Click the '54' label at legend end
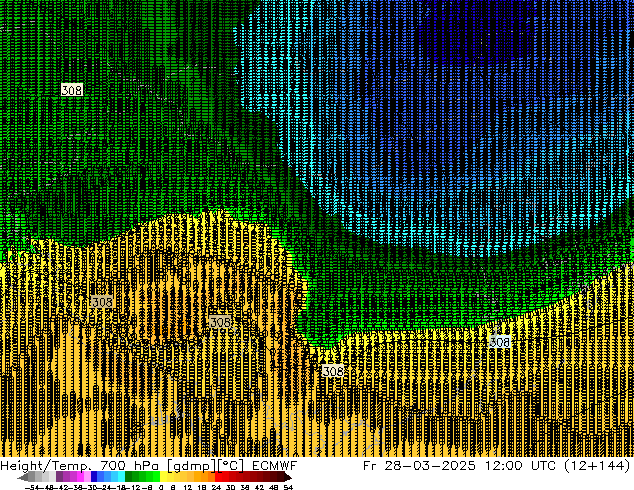Viewport: 634px width, 490px height. 288,487
